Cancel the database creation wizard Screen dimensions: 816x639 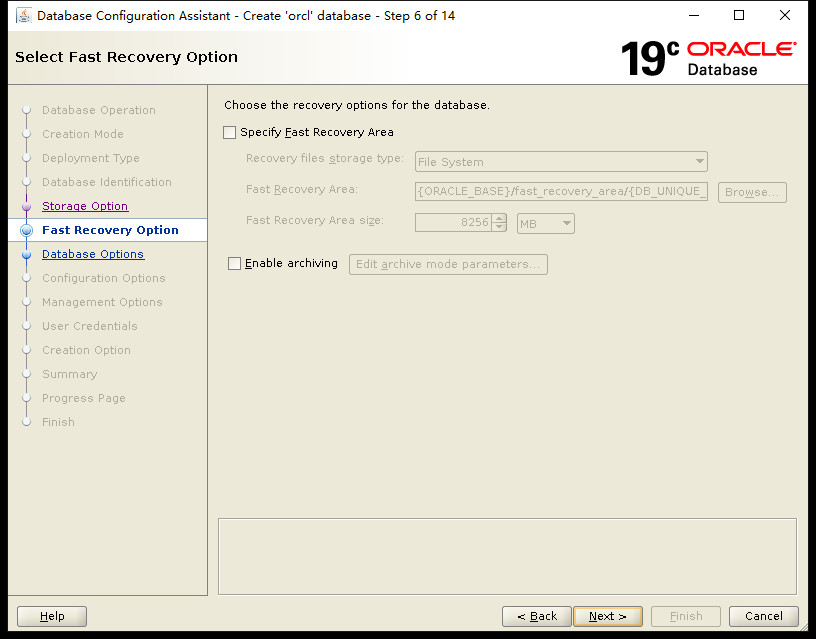[x=763, y=616]
